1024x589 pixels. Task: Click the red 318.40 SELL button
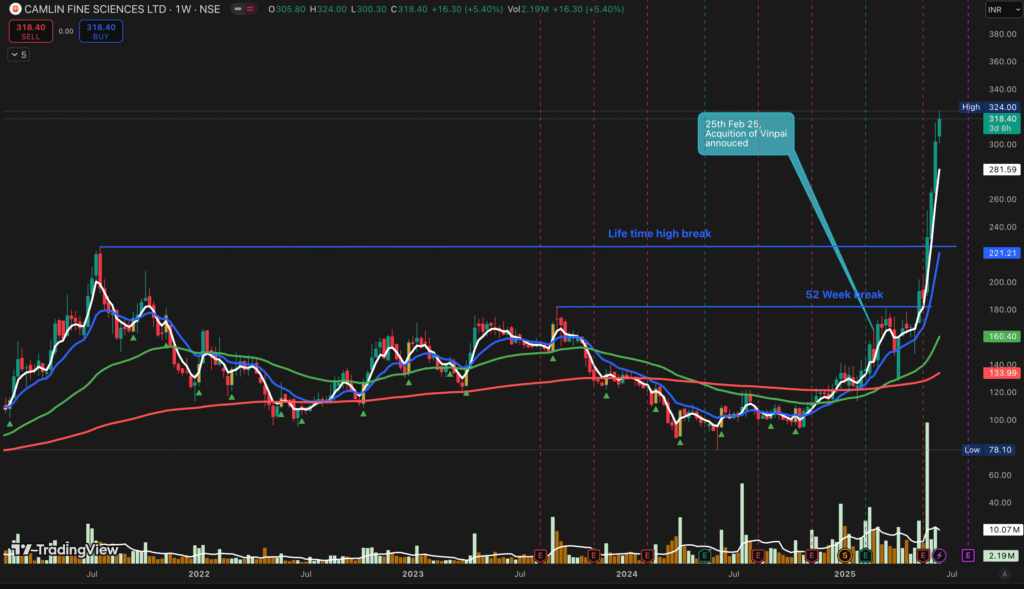pos(31,31)
